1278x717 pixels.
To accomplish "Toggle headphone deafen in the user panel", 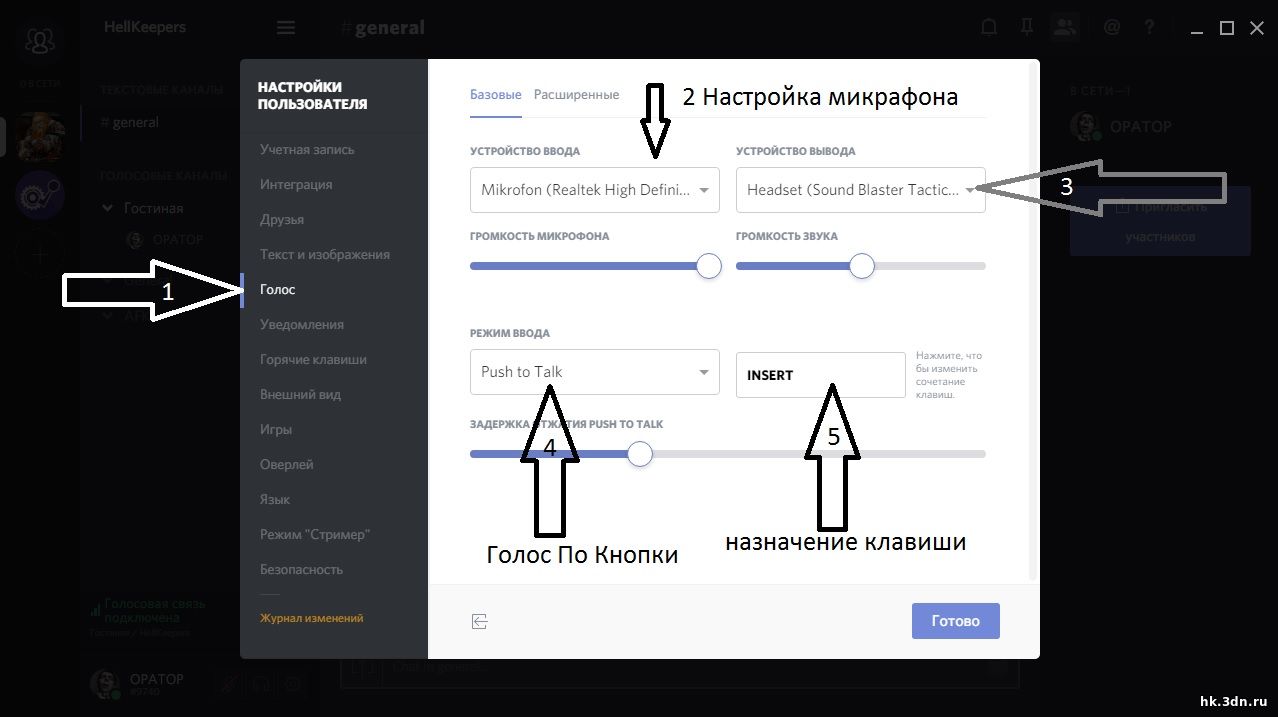I will 262,685.
